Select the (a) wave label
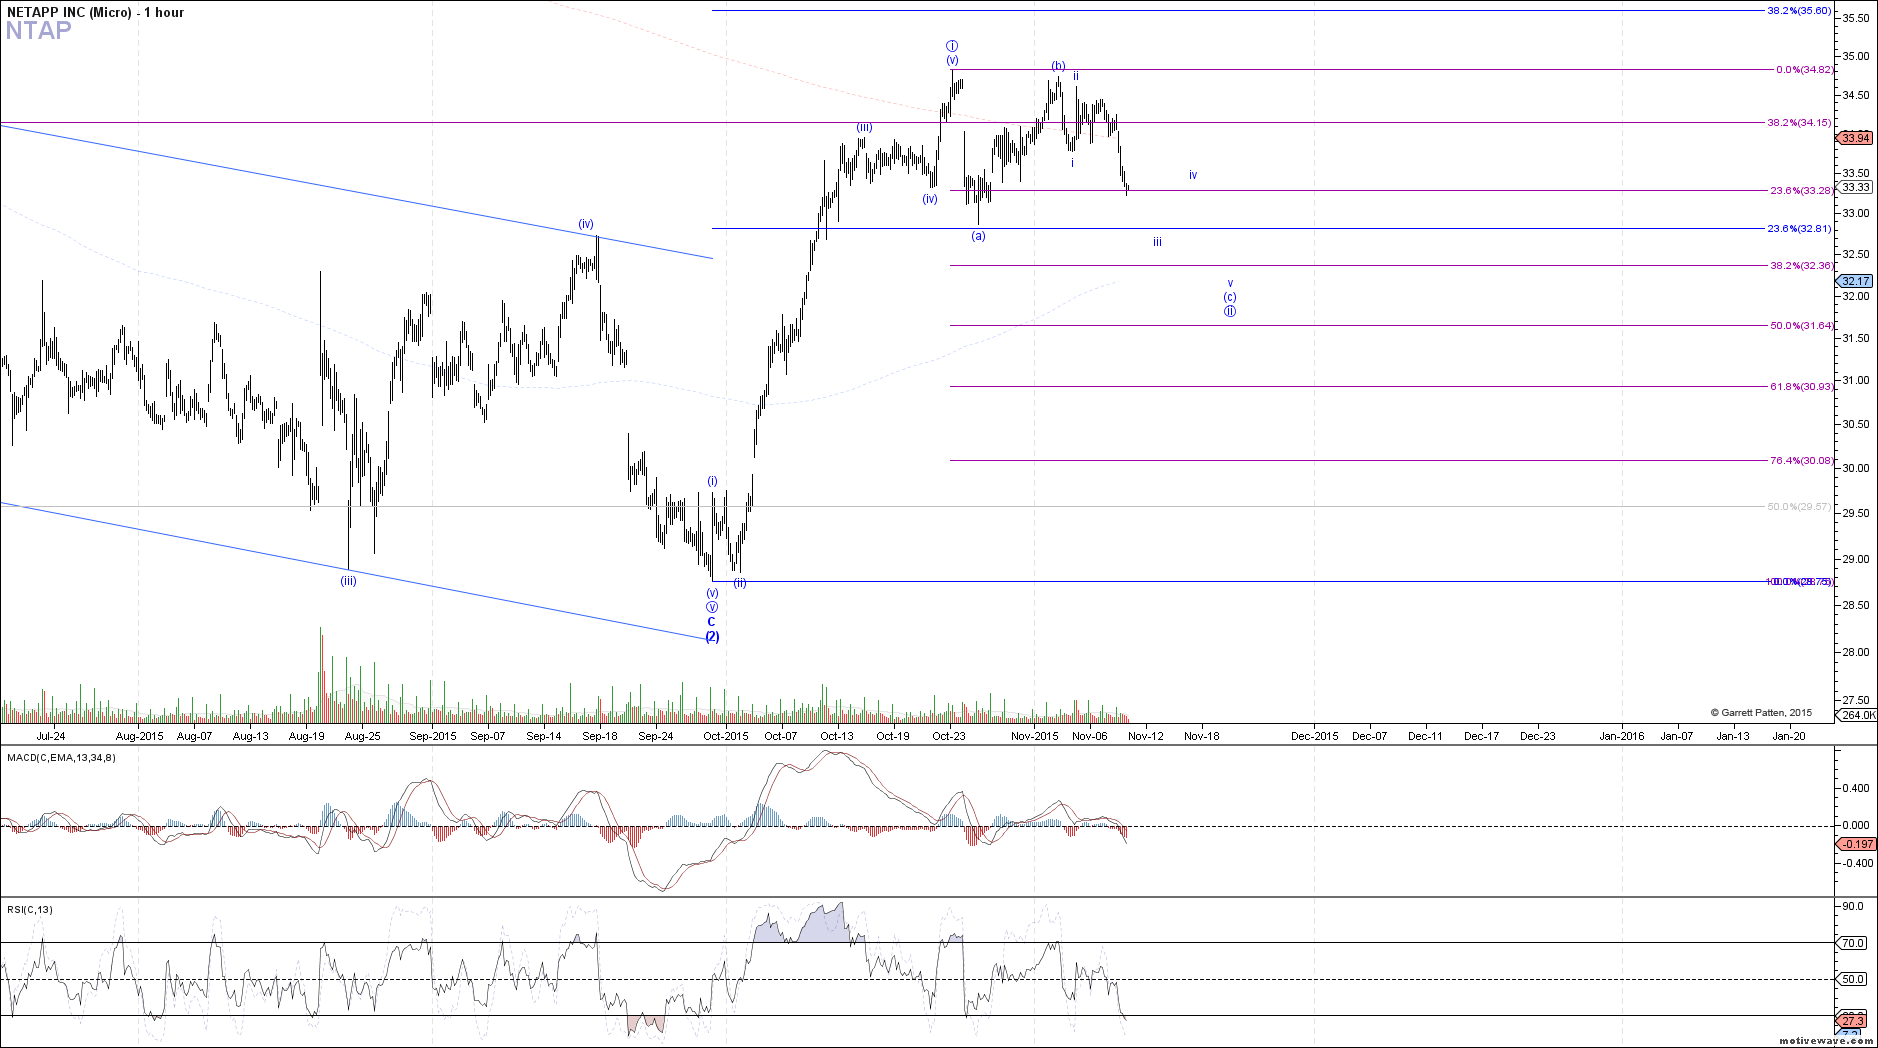Image resolution: width=1878 pixels, height=1048 pixels. pos(978,236)
